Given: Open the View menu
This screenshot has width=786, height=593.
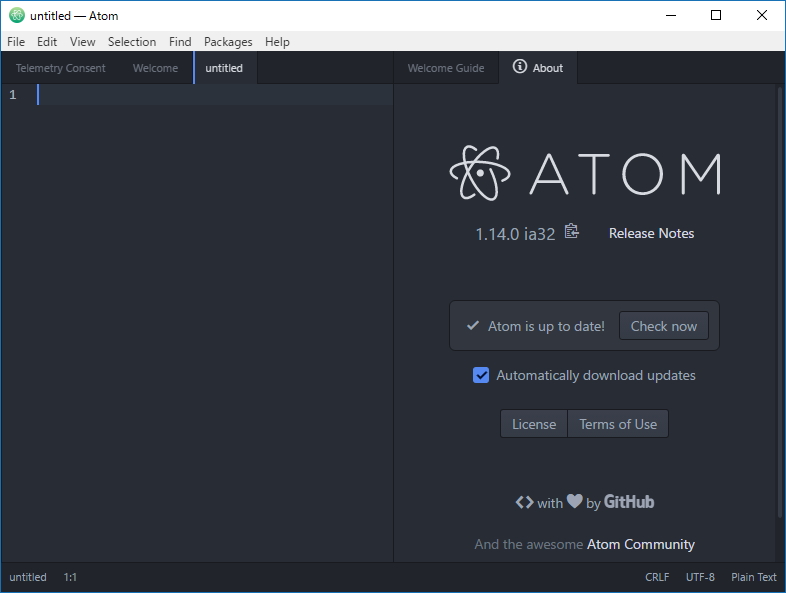Looking at the screenshot, I should [82, 42].
